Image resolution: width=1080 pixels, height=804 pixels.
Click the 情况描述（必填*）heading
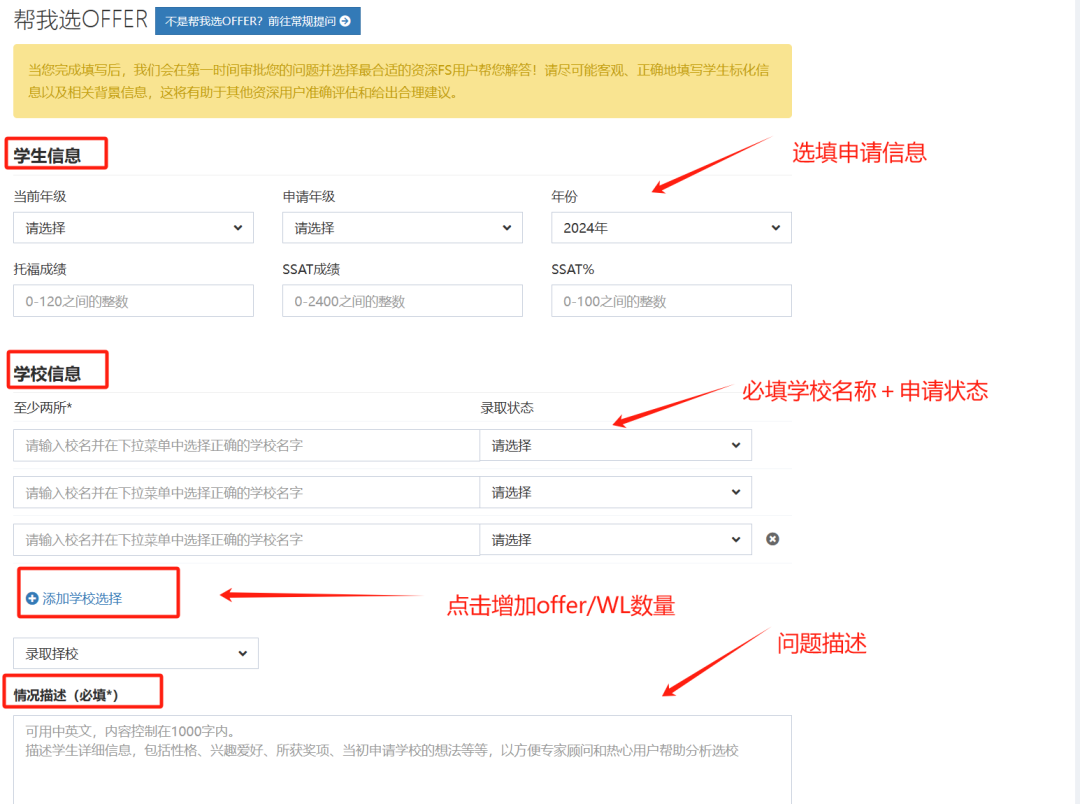(66, 695)
